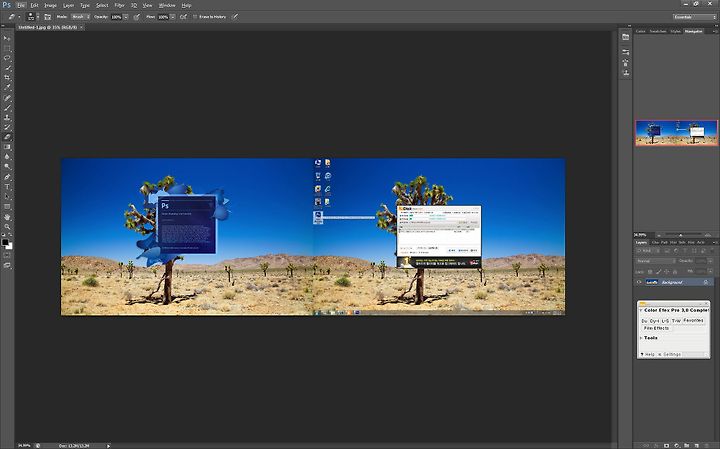Open the layer blend mode Normal dropdown
This screenshot has width=720, height=449.
(x=656, y=261)
